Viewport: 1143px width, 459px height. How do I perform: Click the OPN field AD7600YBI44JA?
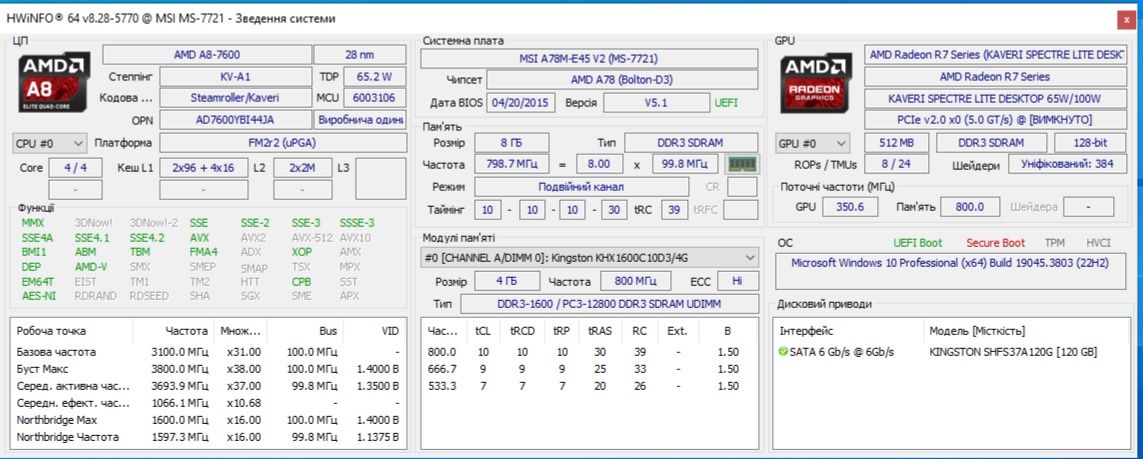click(x=235, y=119)
